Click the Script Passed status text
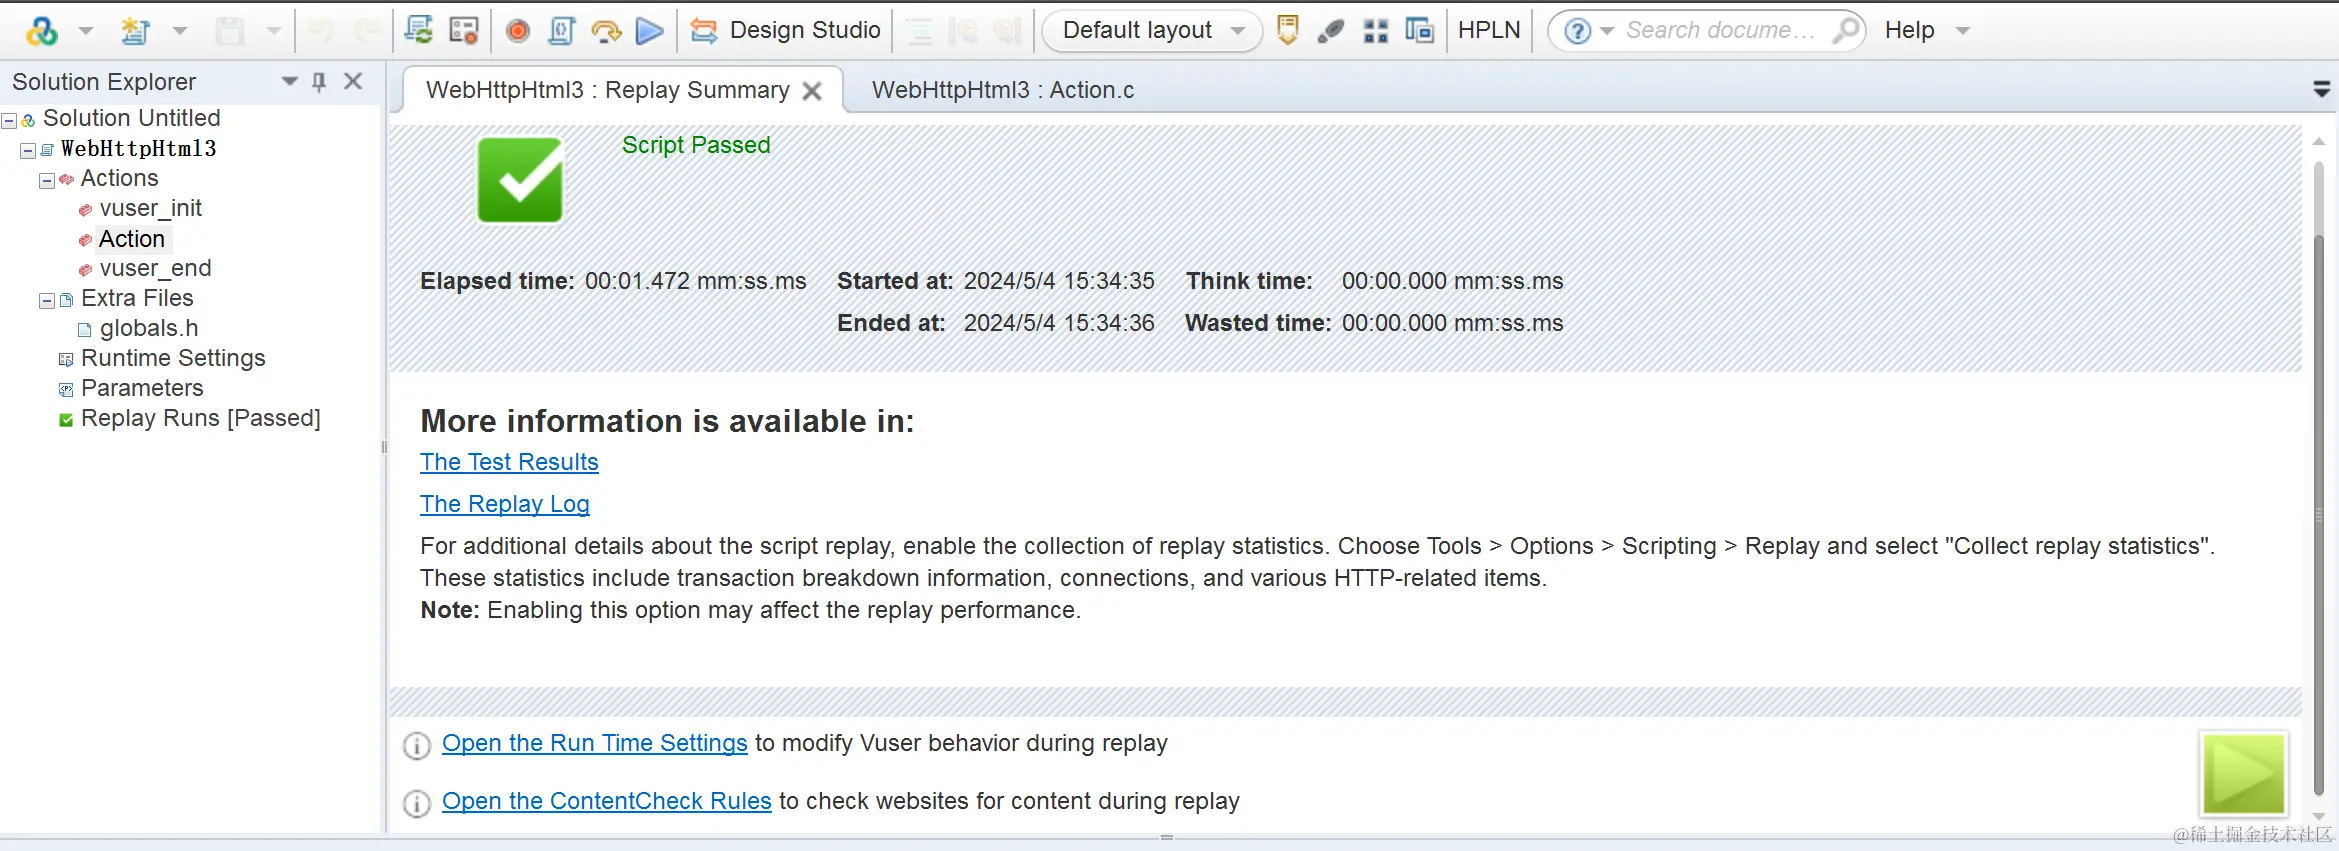2339x851 pixels. [x=696, y=145]
